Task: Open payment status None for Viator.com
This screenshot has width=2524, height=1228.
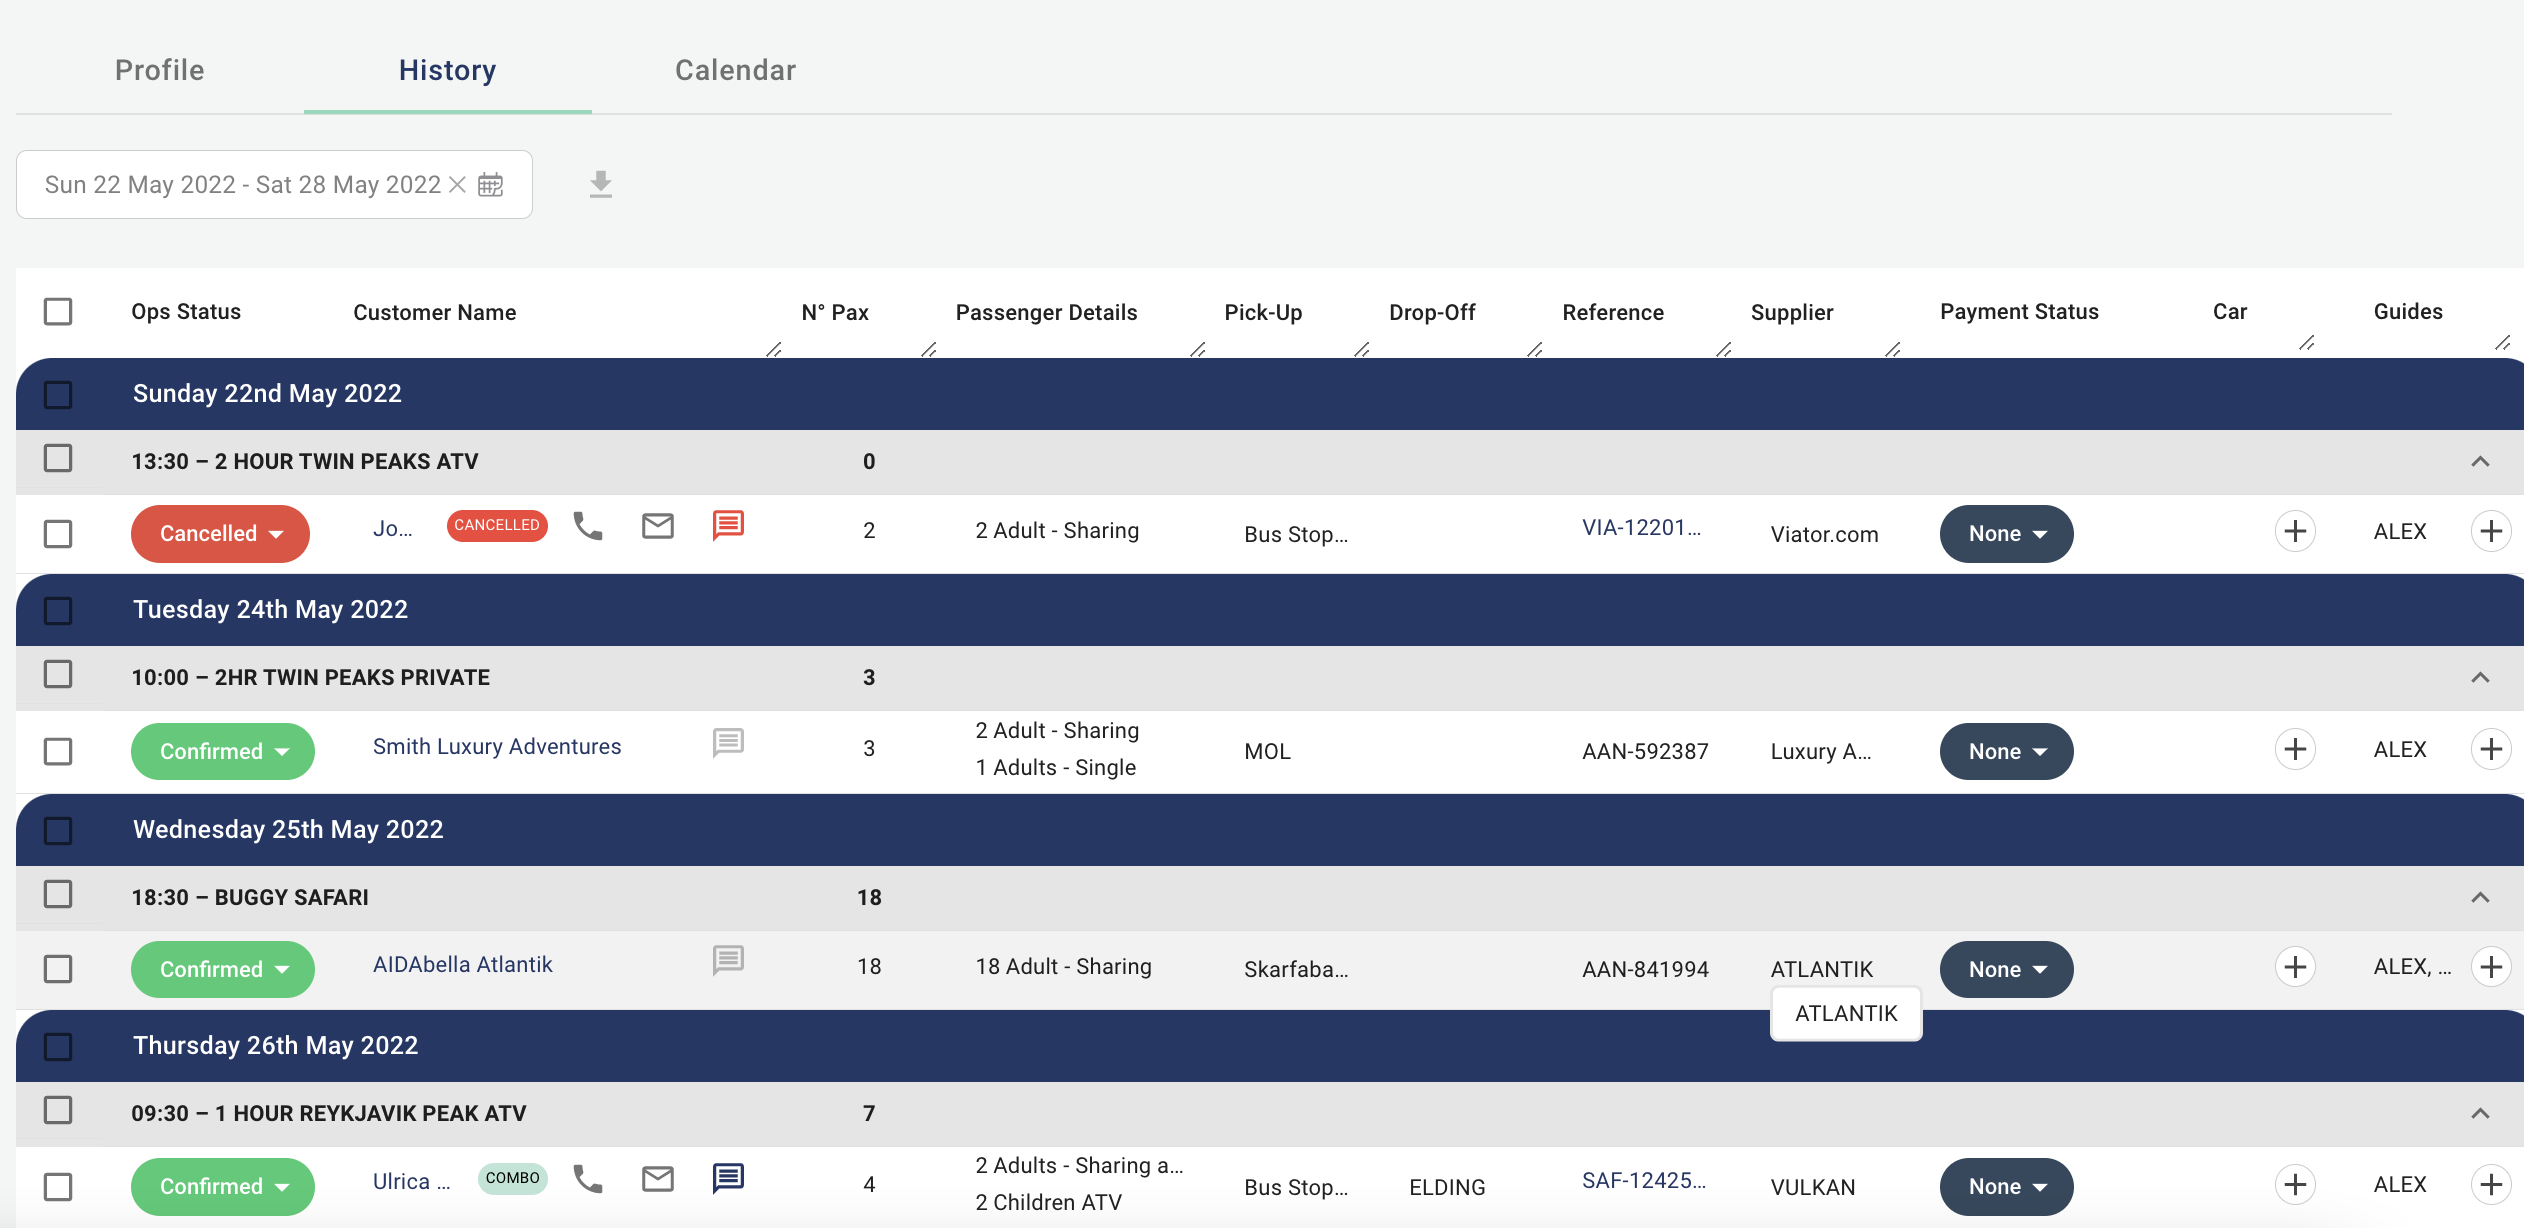Action: coord(2006,534)
